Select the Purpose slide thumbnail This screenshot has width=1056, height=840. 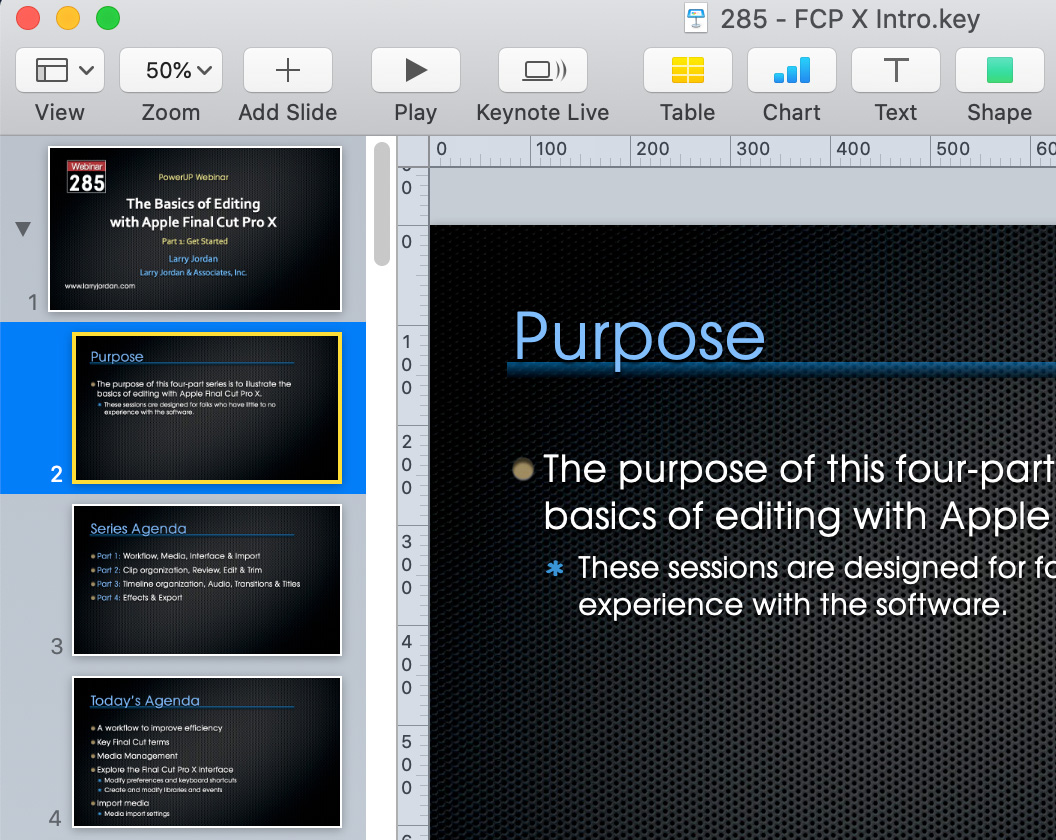[207, 408]
